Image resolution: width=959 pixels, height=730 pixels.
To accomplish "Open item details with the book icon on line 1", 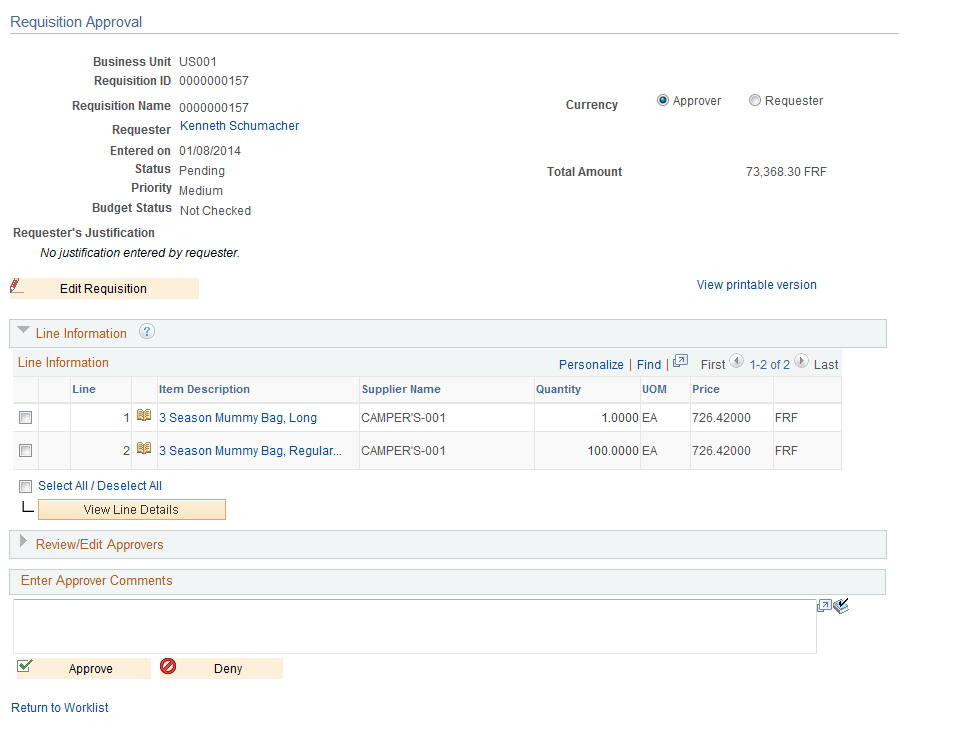I will [144, 417].
